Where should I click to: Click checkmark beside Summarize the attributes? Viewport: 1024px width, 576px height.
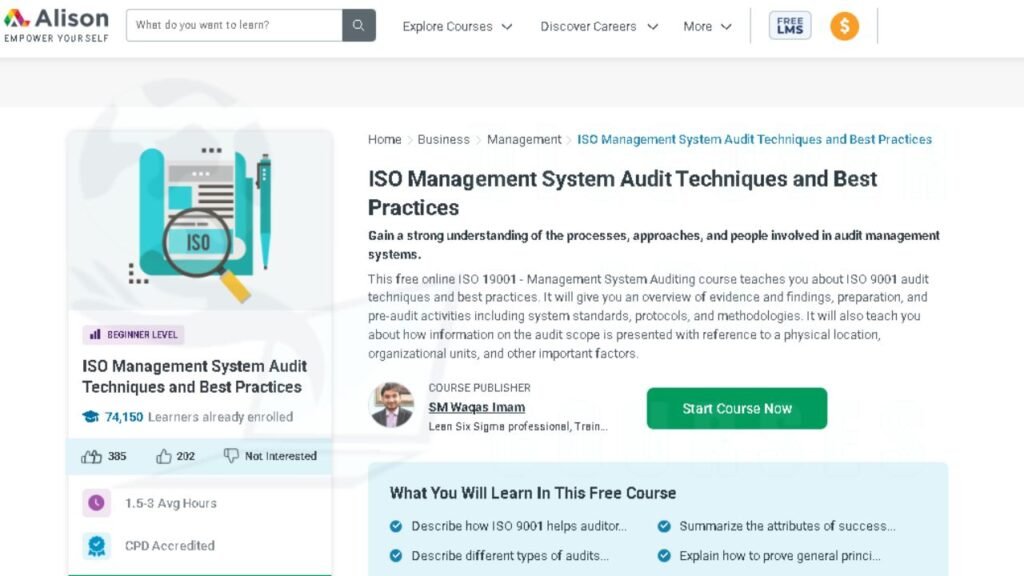(x=664, y=526)
